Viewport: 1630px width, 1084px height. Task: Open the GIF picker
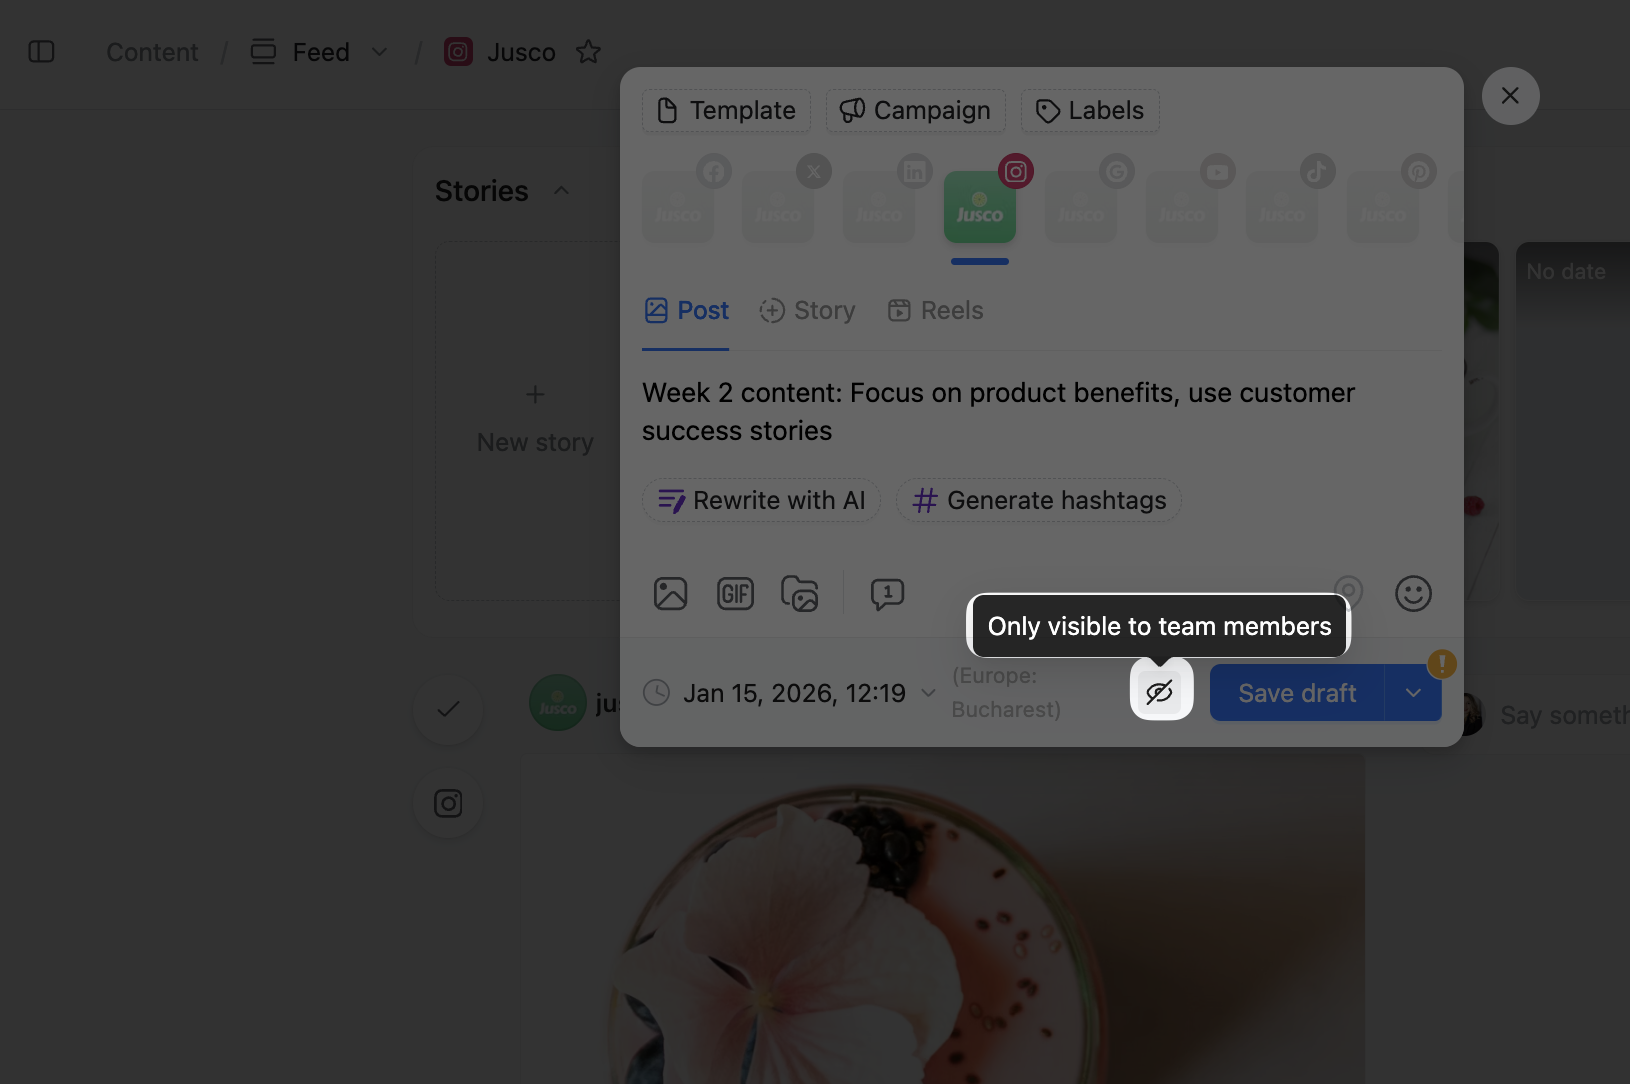[735, 594]
